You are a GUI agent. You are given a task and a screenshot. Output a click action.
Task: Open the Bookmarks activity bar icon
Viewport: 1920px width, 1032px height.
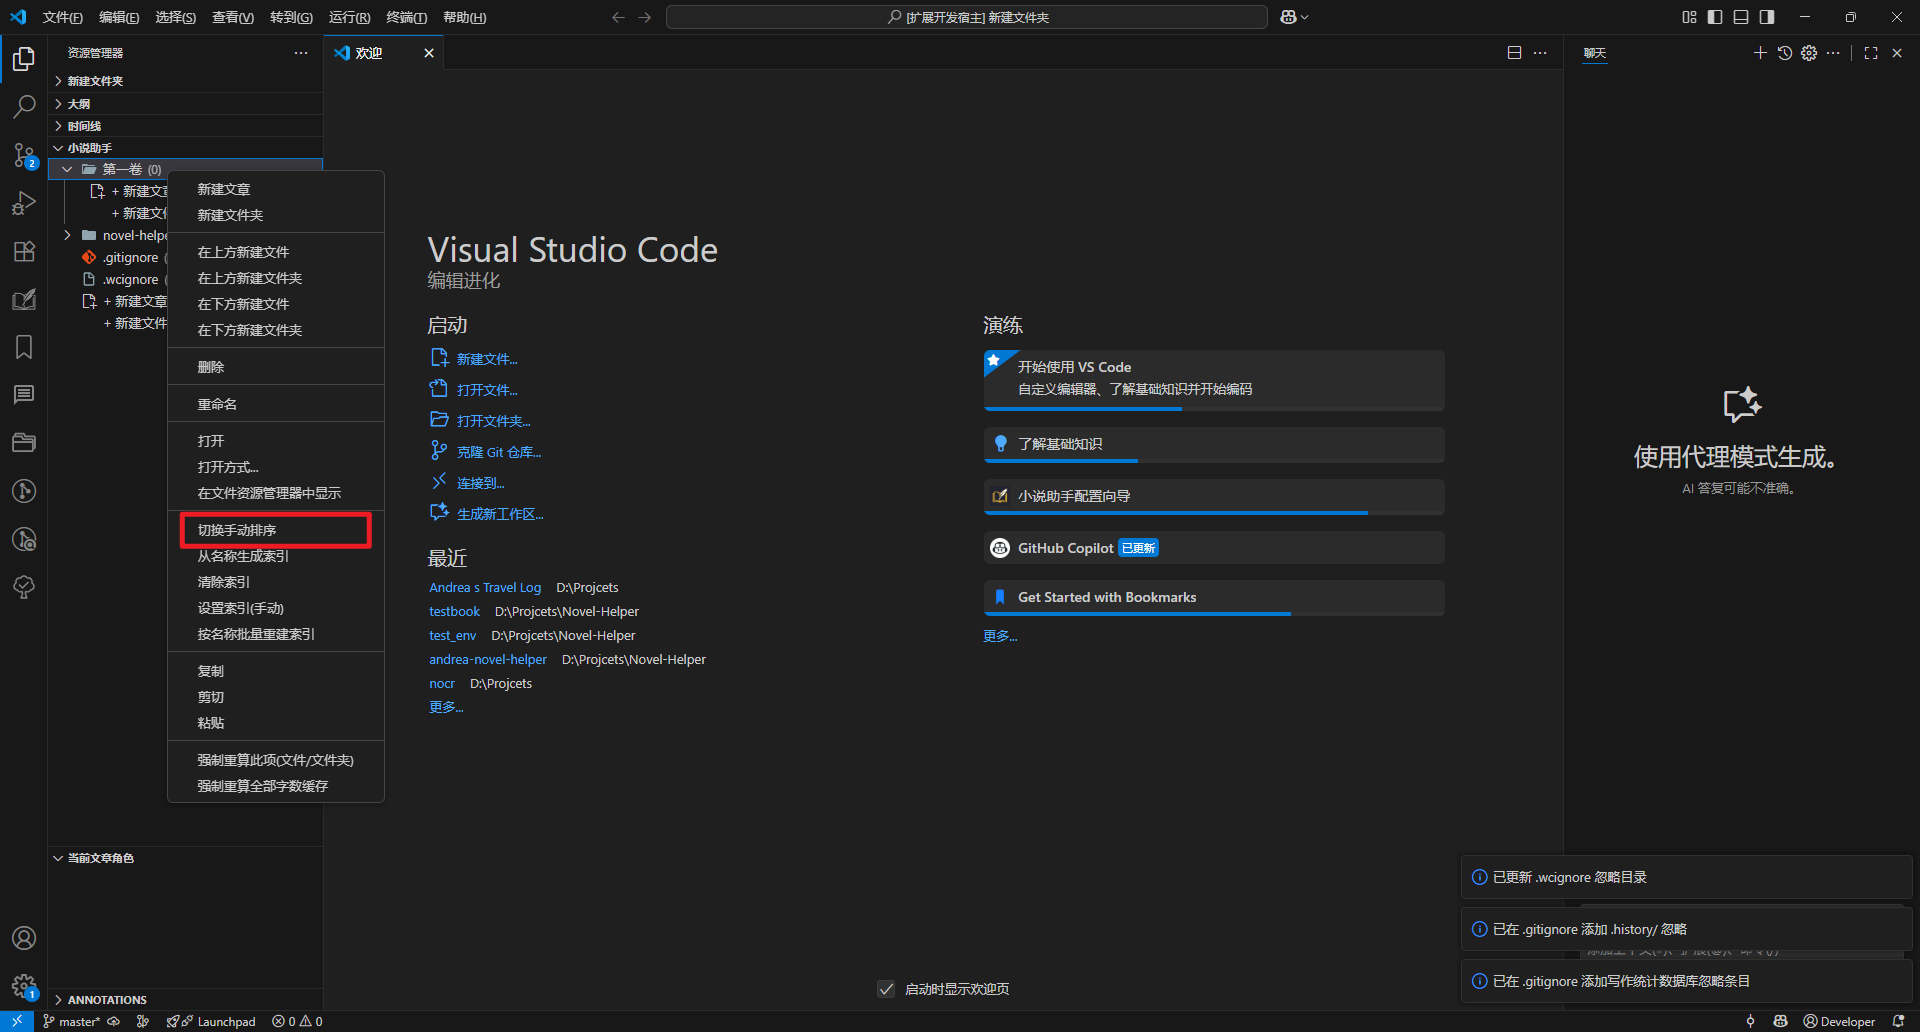click(24, 347)
